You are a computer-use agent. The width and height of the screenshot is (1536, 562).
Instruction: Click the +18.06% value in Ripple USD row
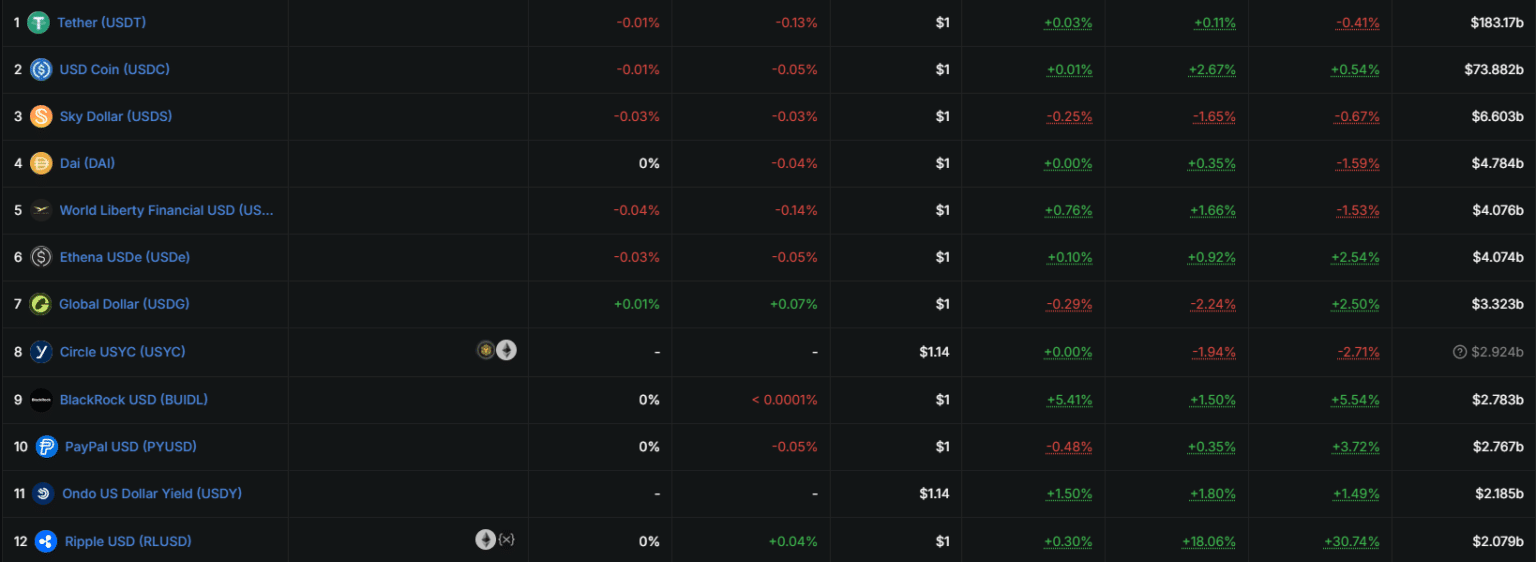click(x=1208, y=541)
